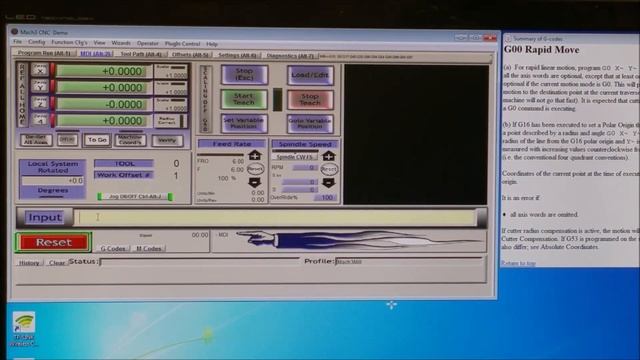The image size is (640, 360).
Task: Click the Ref All Home vertical button
Action: click(22, 95)
